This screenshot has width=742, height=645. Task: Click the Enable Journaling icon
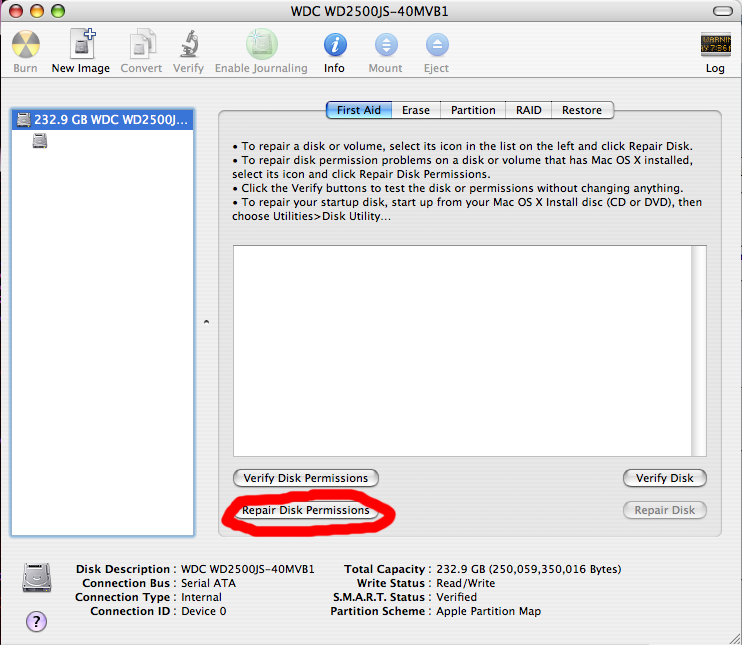[261, 44]
